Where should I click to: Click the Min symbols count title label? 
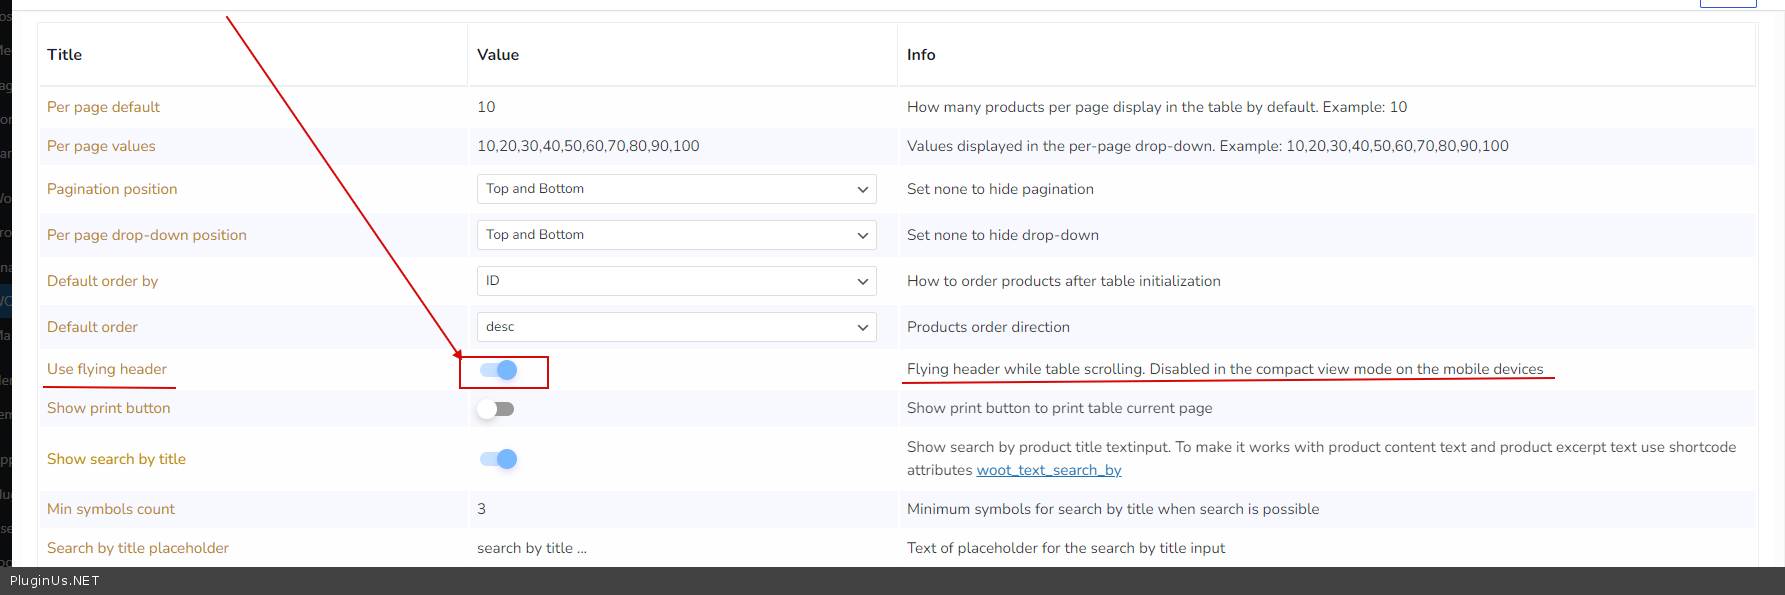111,509
